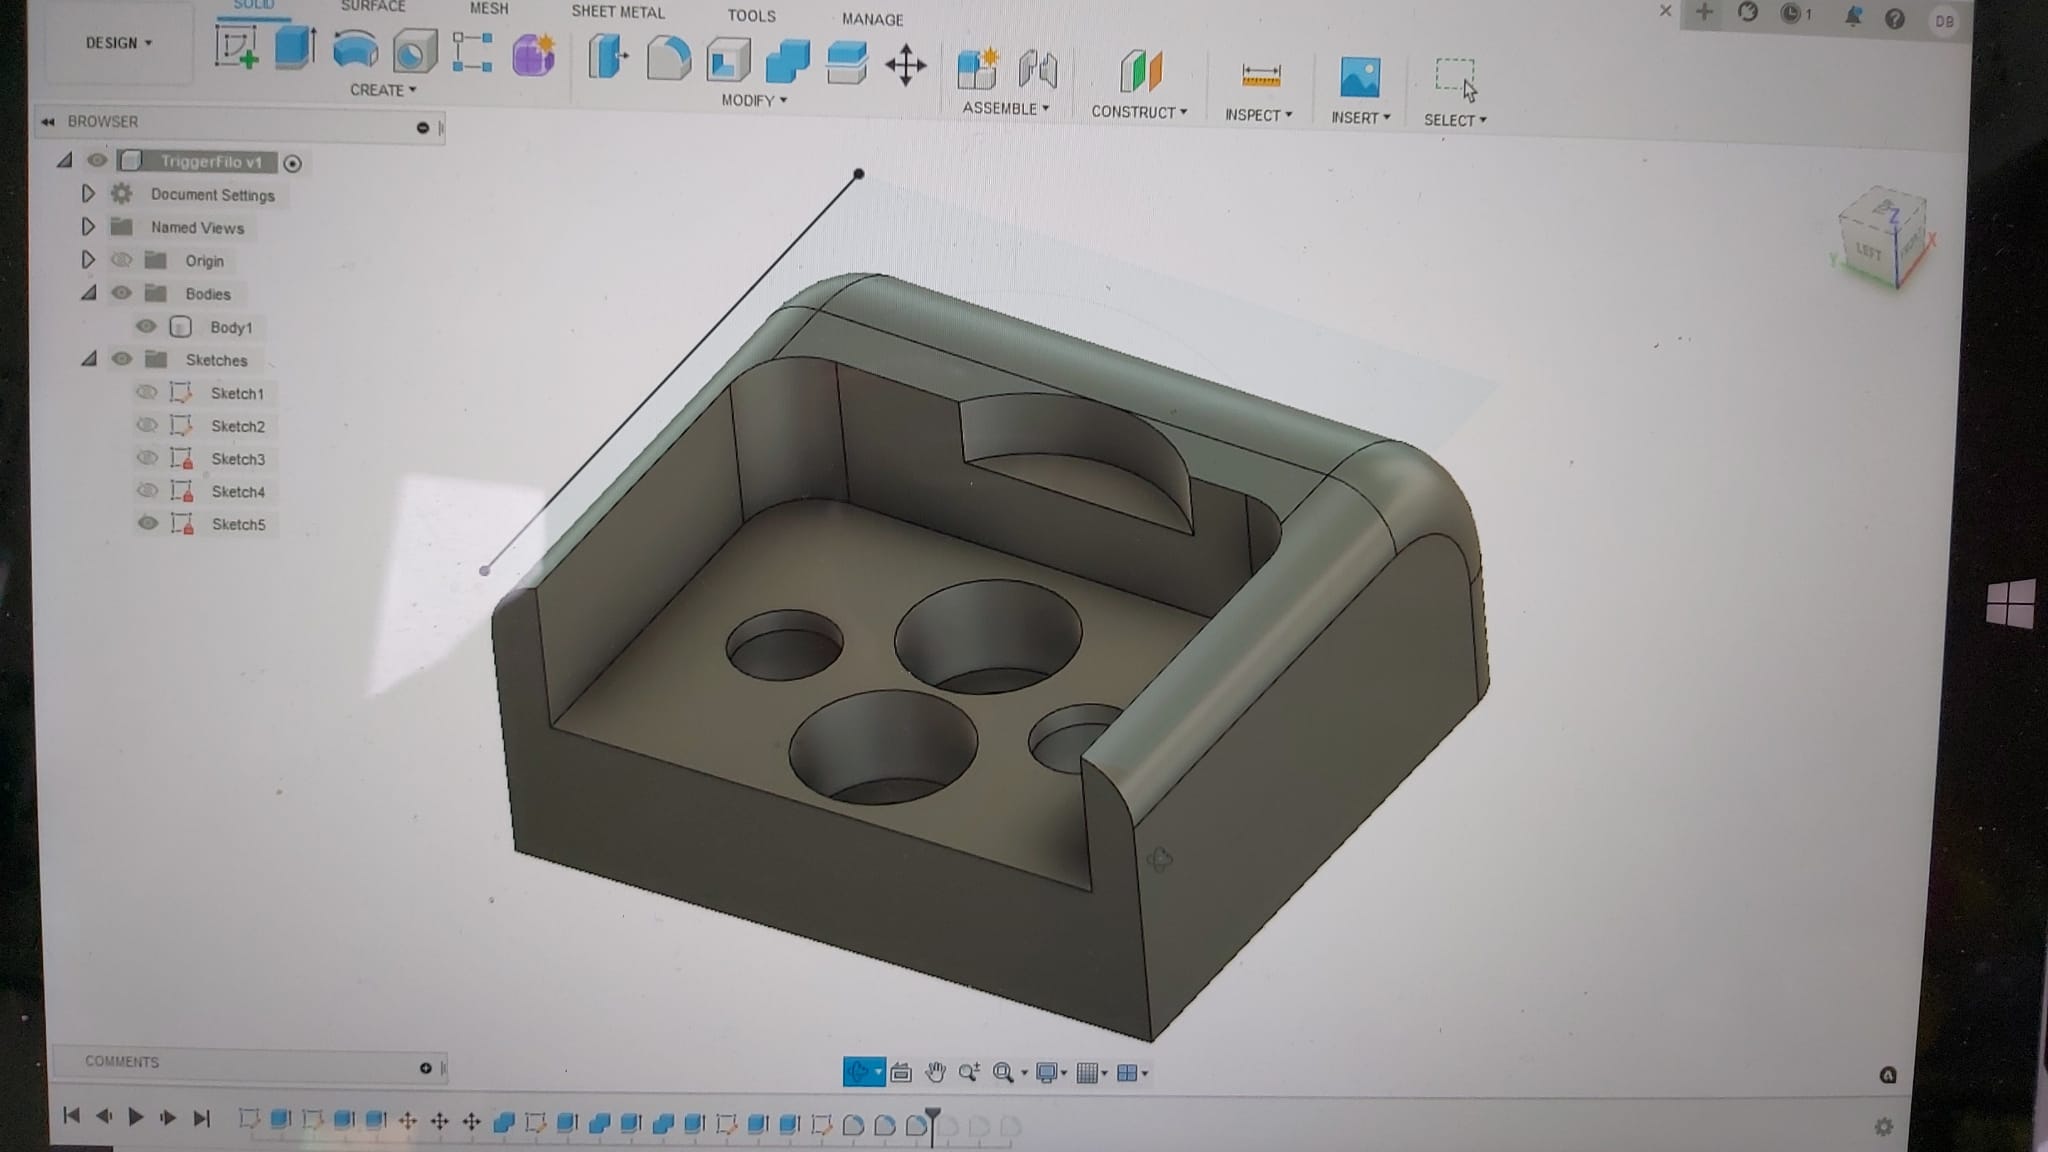Screen dimensions: 2048x1152
Task: Toggle visibility of the Sketches folder
Action: click(122, 359)
